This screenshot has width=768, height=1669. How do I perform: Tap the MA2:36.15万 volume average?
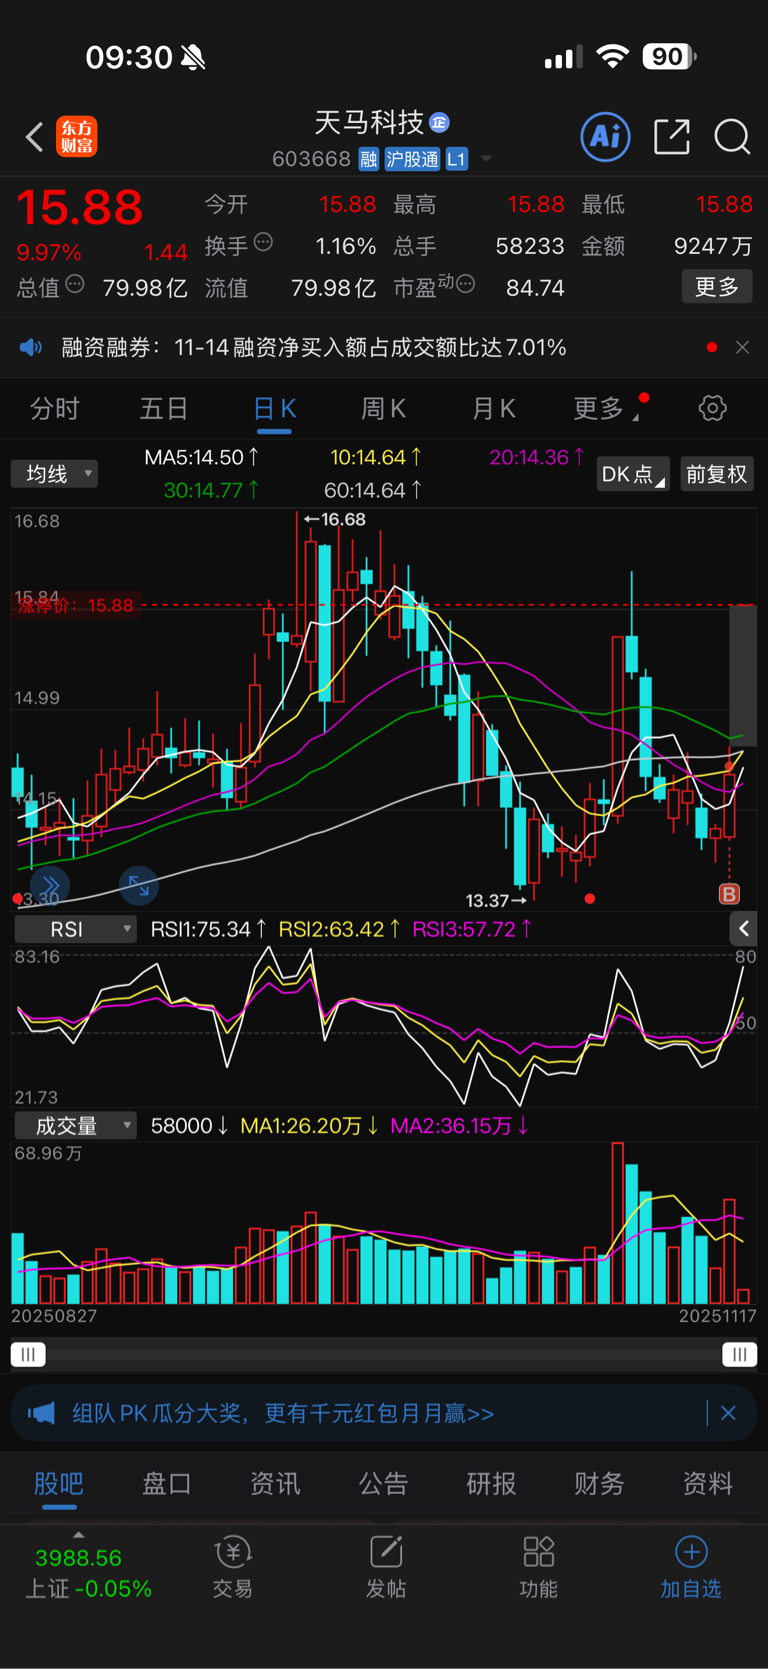(459, 1126)
